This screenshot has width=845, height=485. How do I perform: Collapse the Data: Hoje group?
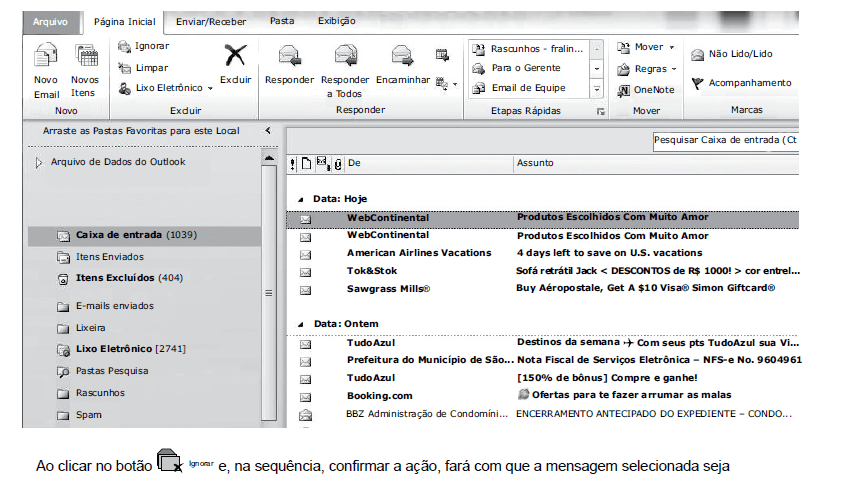pos(301,199)
